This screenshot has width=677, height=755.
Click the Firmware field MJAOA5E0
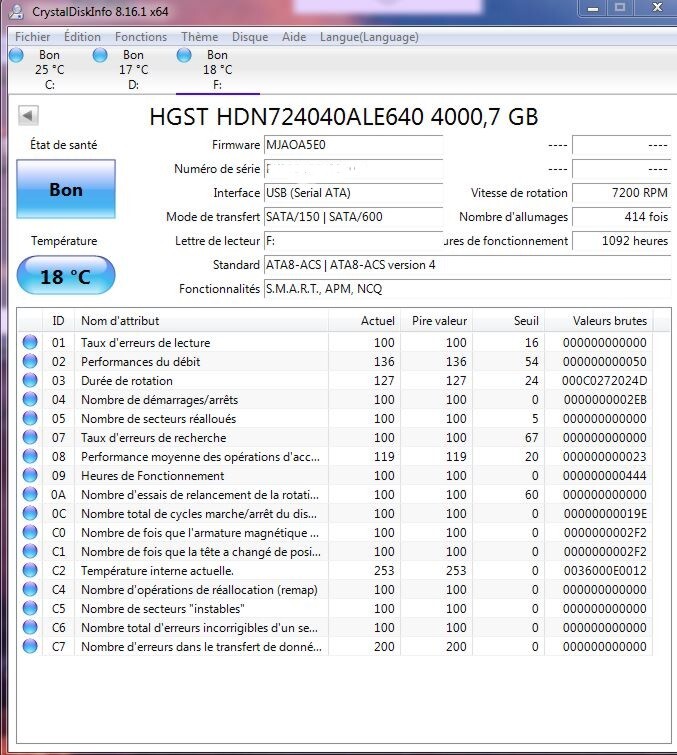(353, 144)
